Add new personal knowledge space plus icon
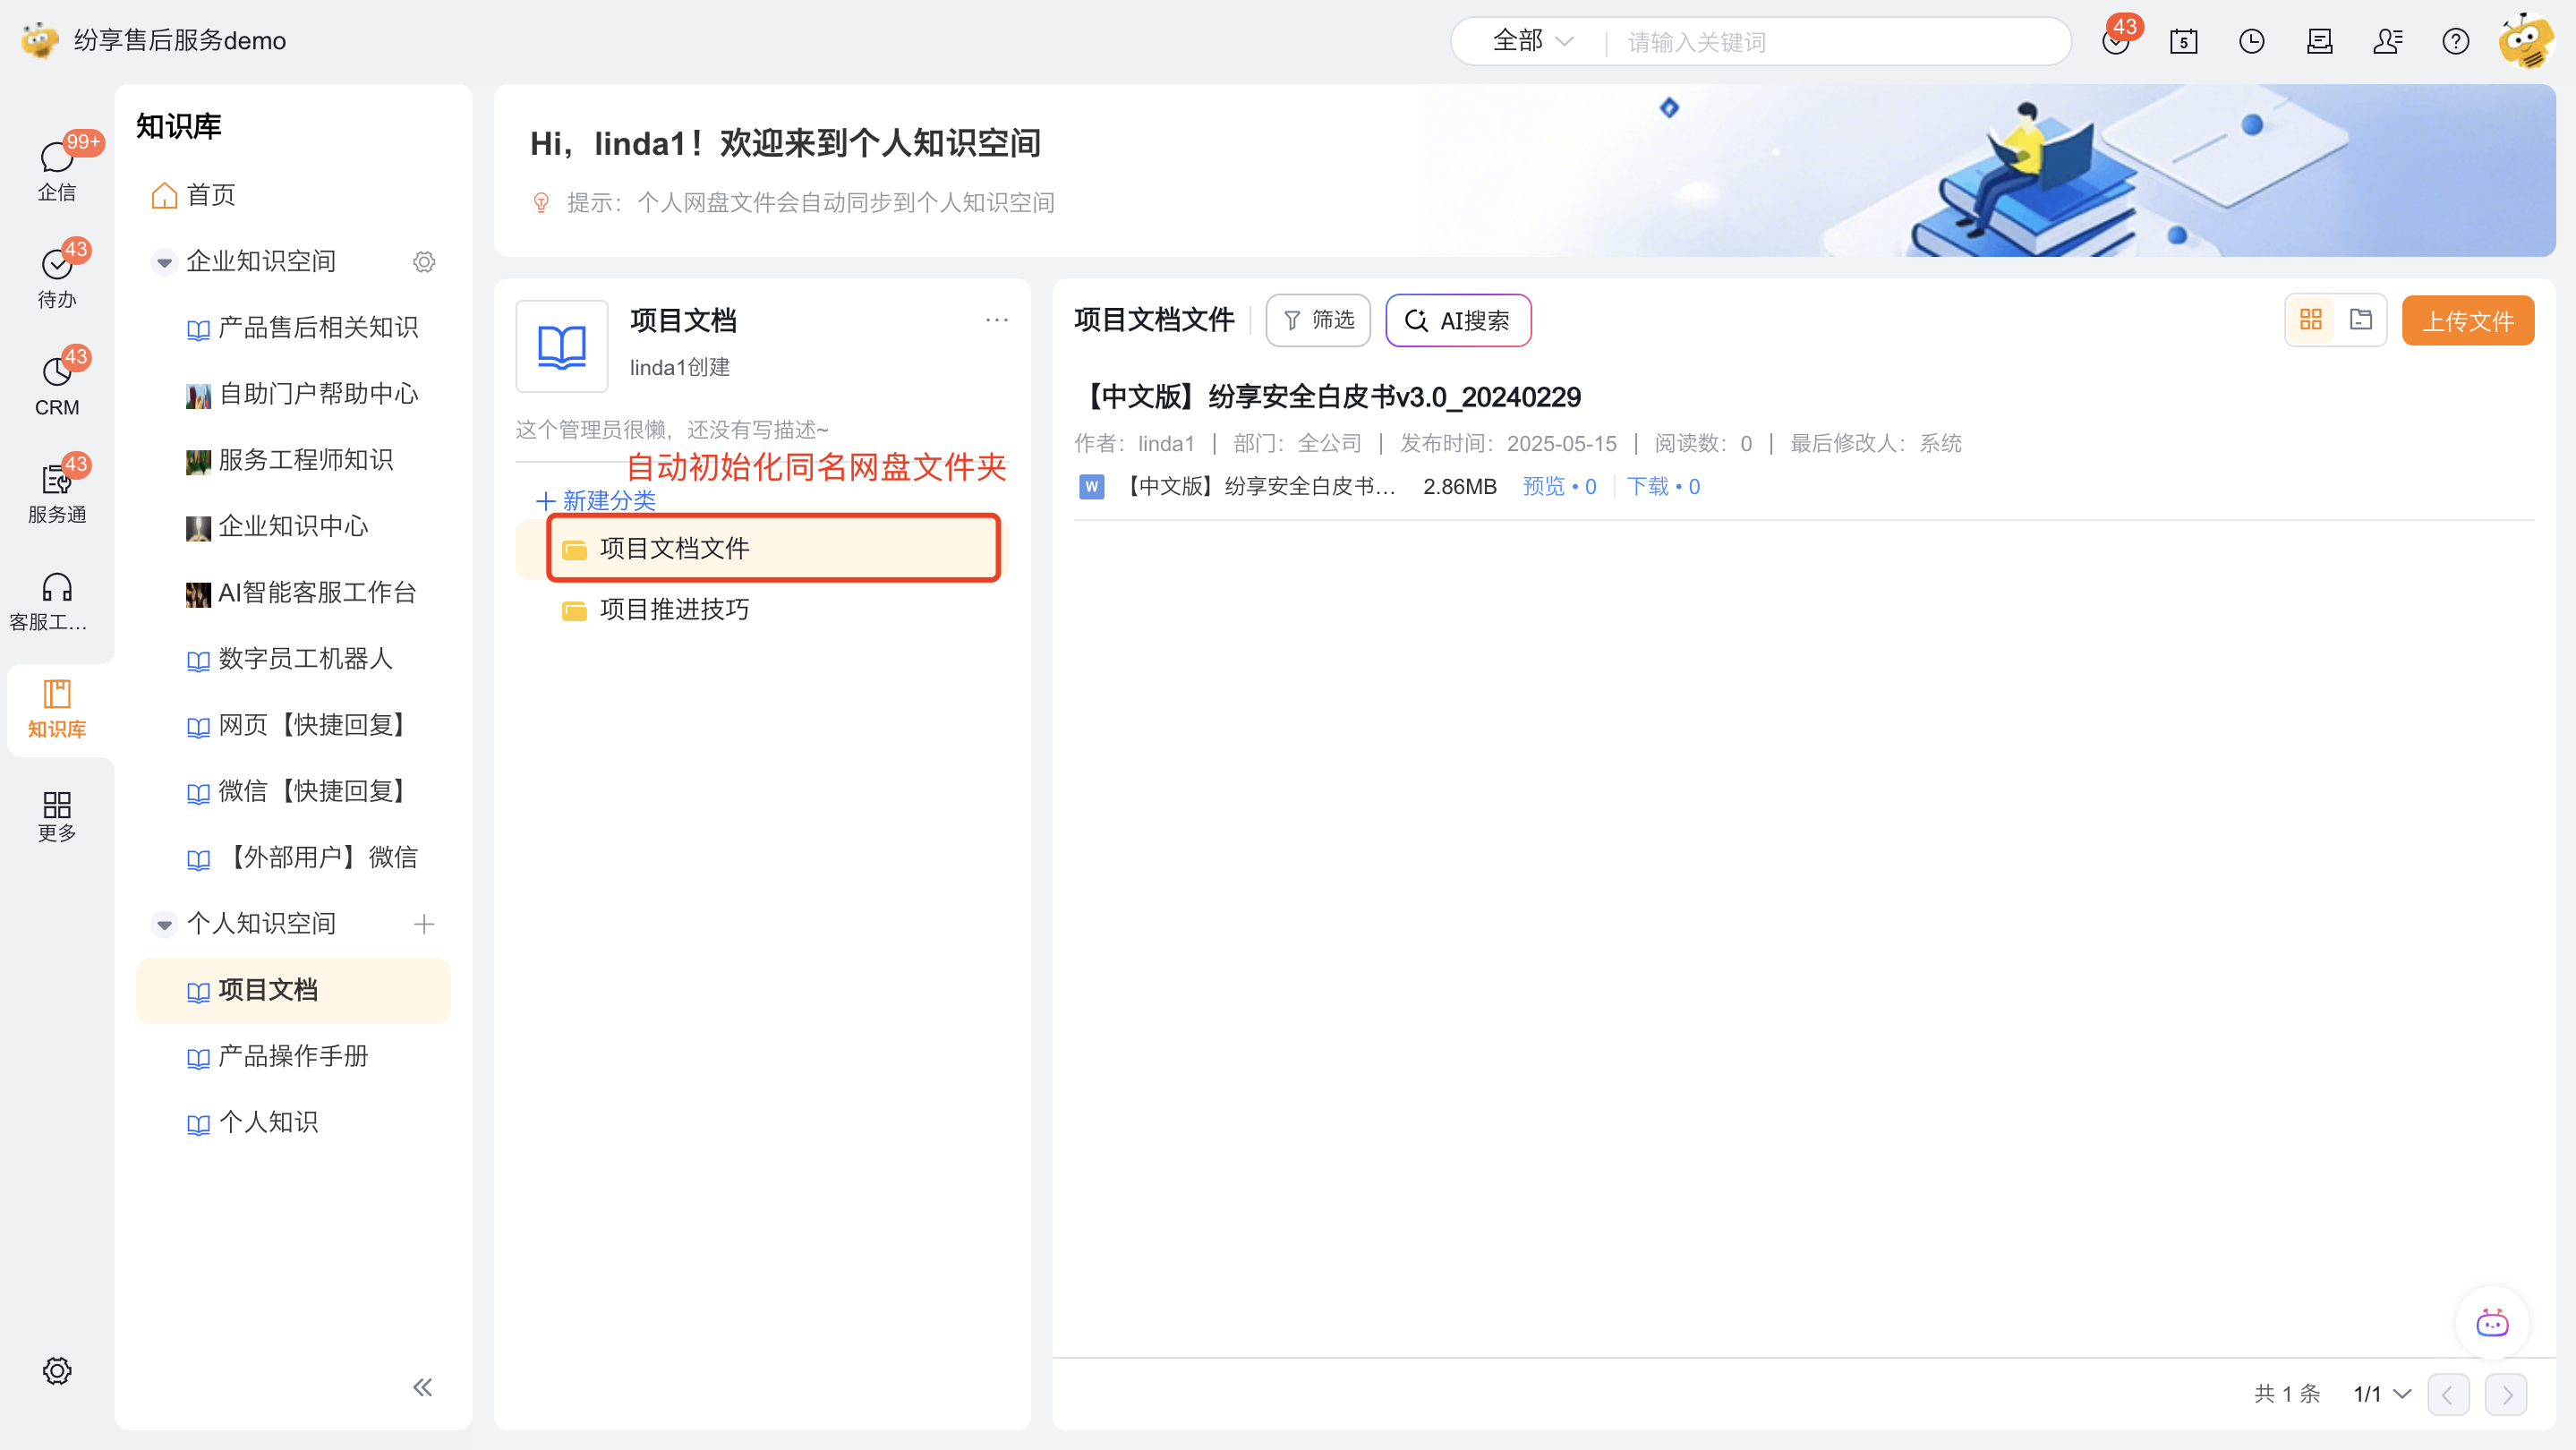2576x1450 pixels. [x=424, y=923]
